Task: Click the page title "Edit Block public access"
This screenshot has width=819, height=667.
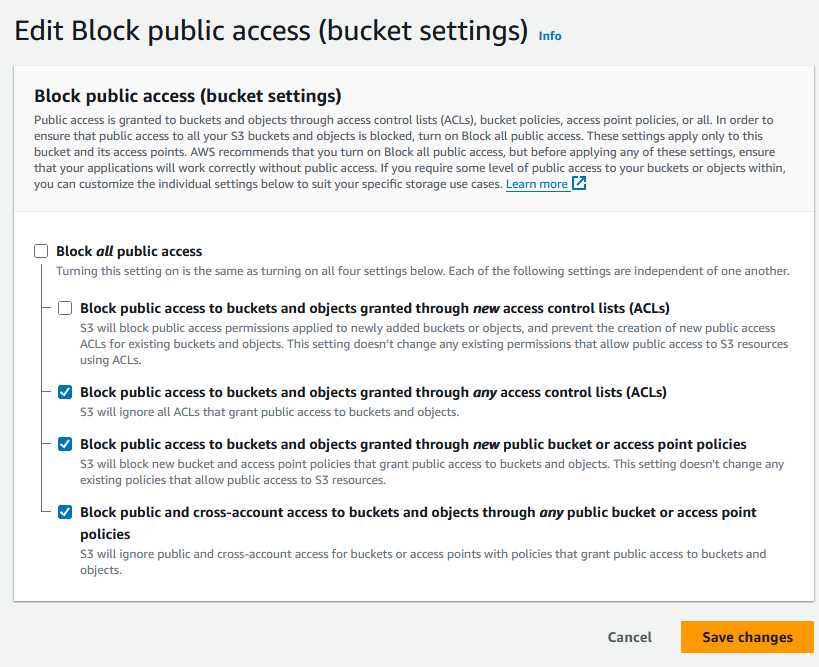Action: point(180,31)
